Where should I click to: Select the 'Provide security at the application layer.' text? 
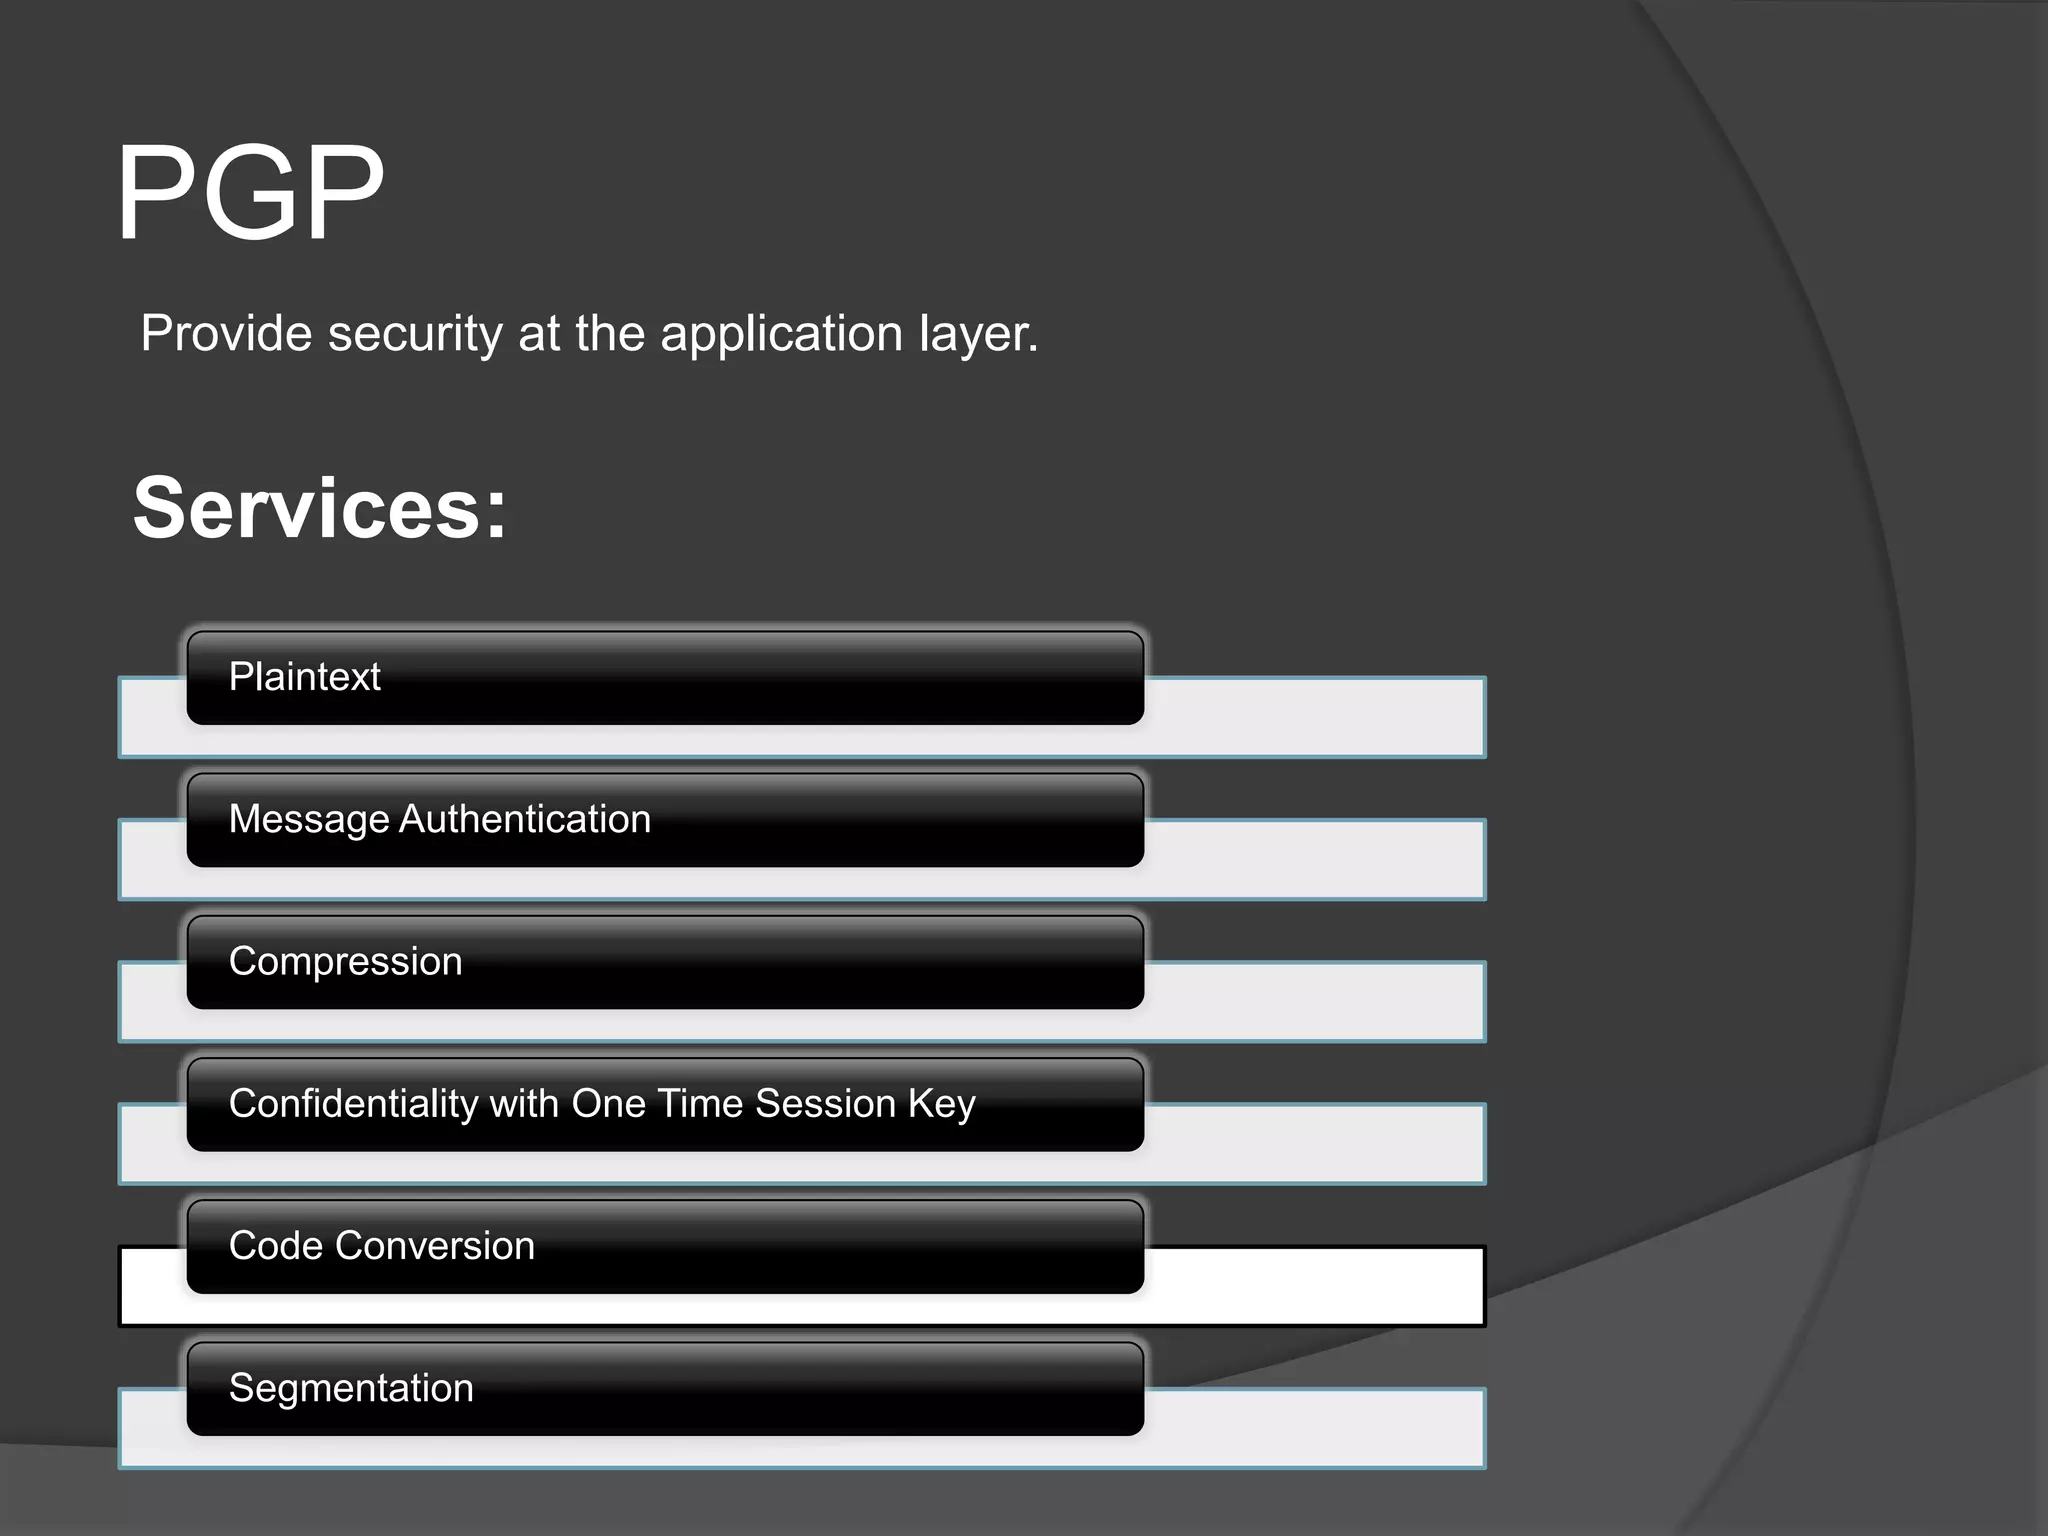click(590, 334)
